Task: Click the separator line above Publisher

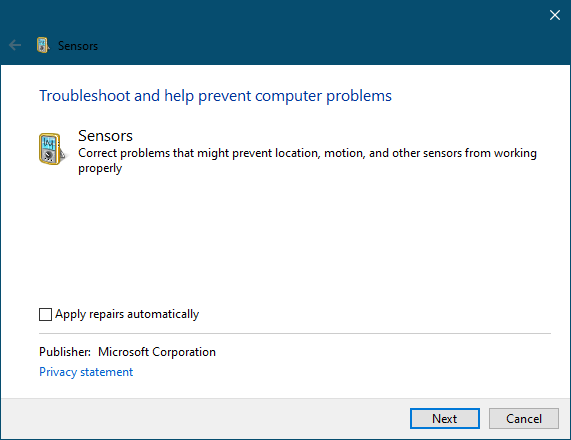Action: tap(295, 333)
